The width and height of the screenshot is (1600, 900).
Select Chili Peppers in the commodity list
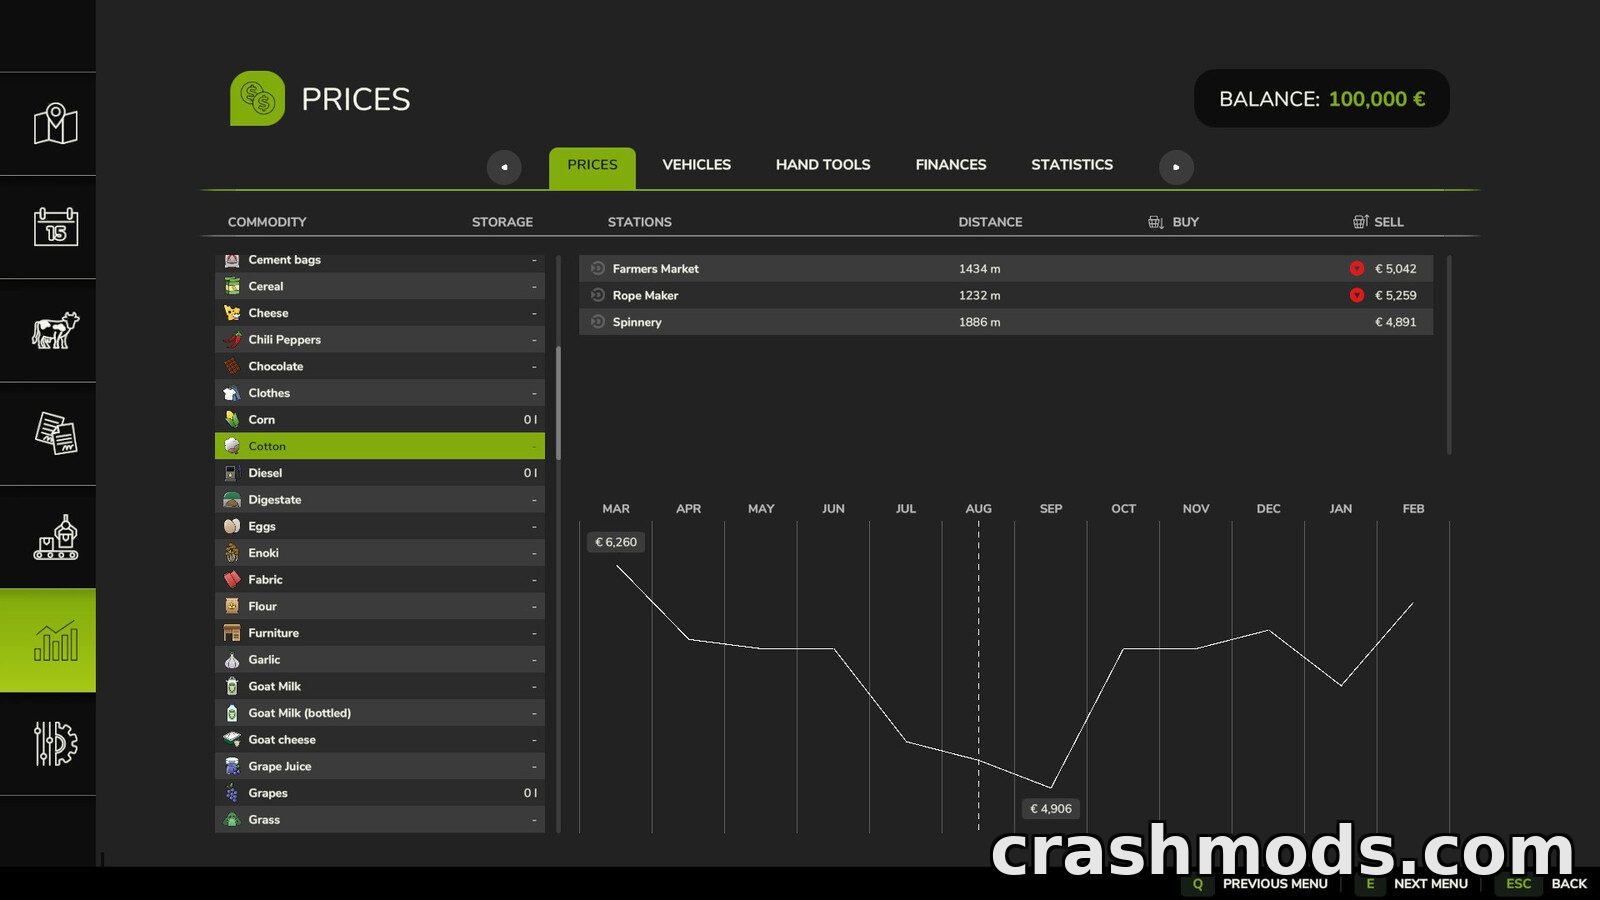pyautogui.click(x=380, y=339)
